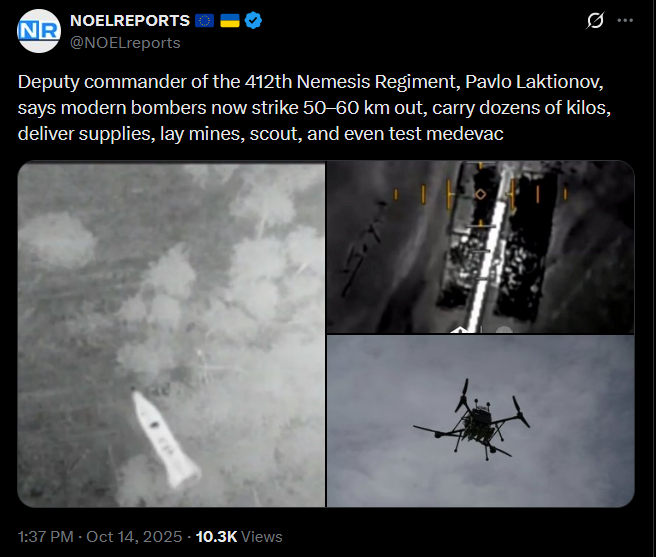Click the Oct 14, 2025 date
The image size is (656, 557).
[134, 536]
